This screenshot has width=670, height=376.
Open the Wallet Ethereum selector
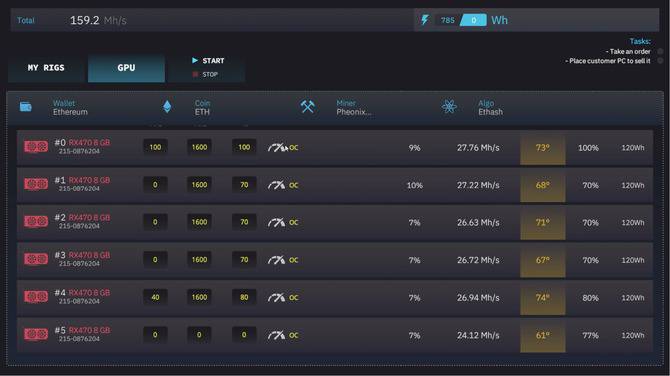pos(70,108)
